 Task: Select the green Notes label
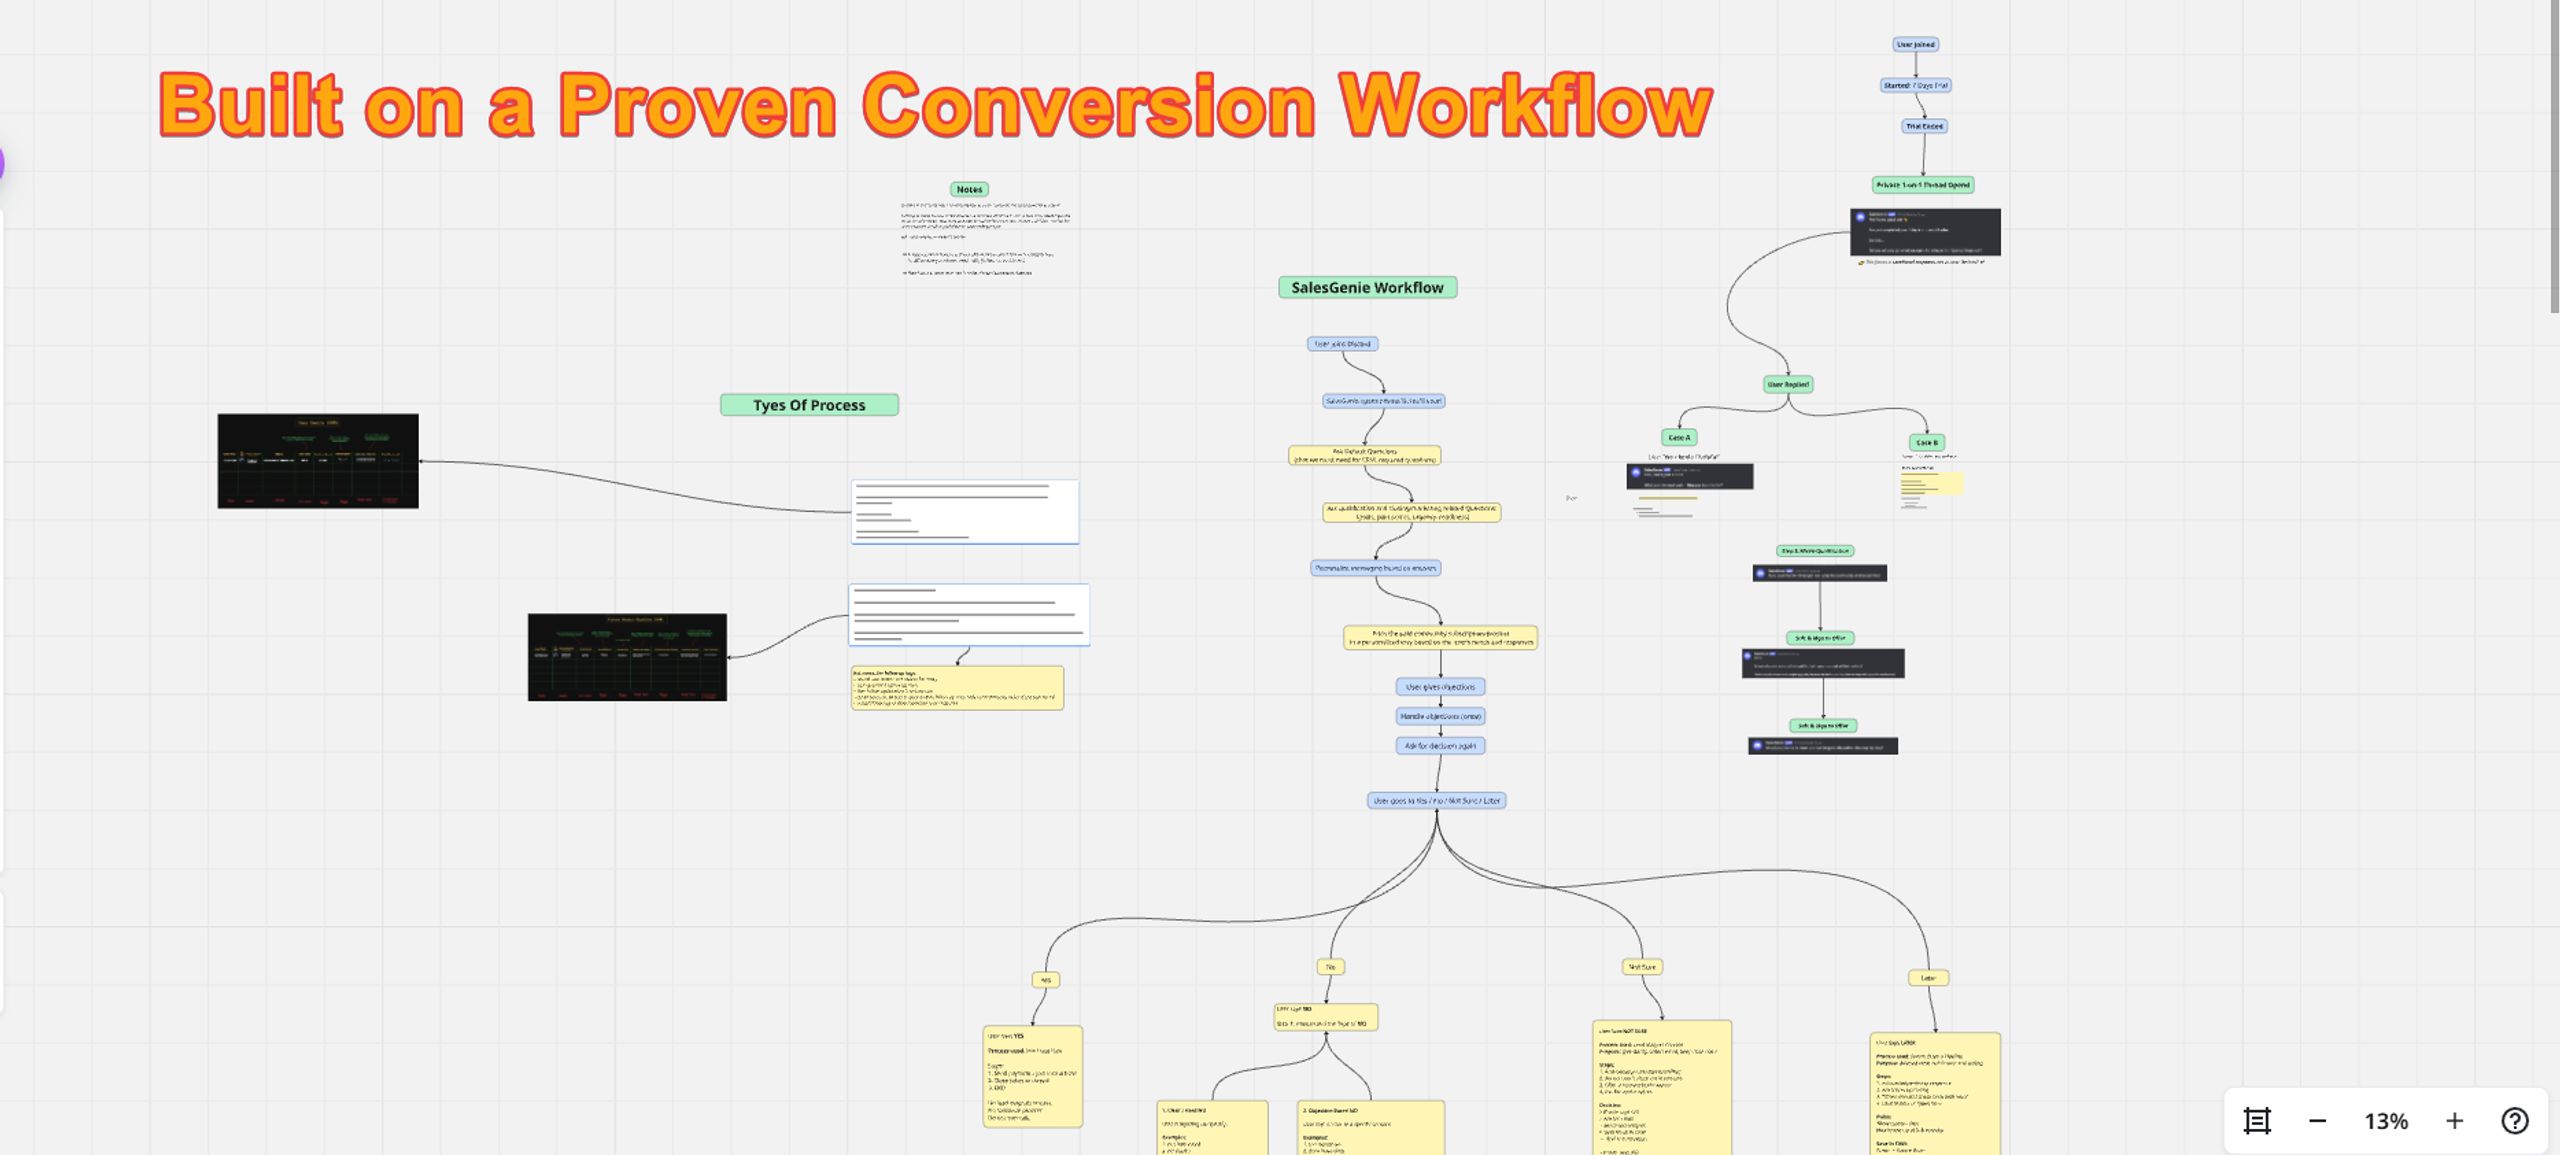click(x=969, y=189)
